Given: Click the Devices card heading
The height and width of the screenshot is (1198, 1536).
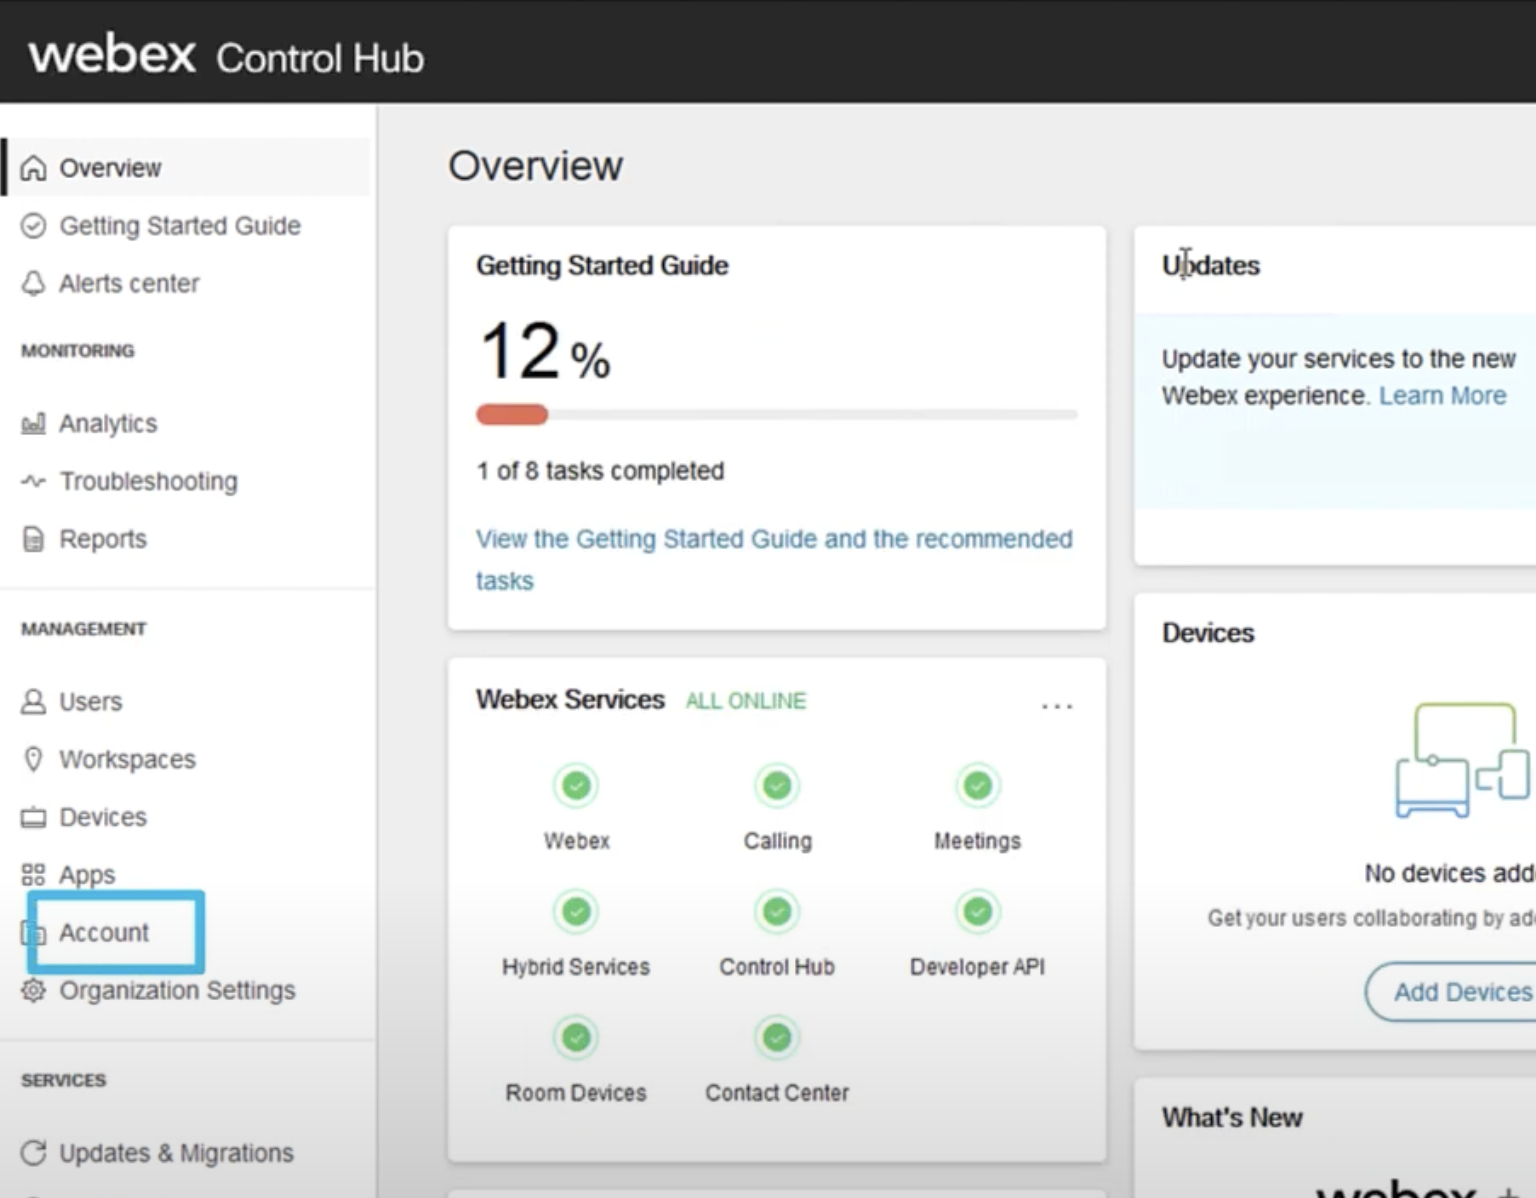Looking at the screenshot, I should 1208,633.
